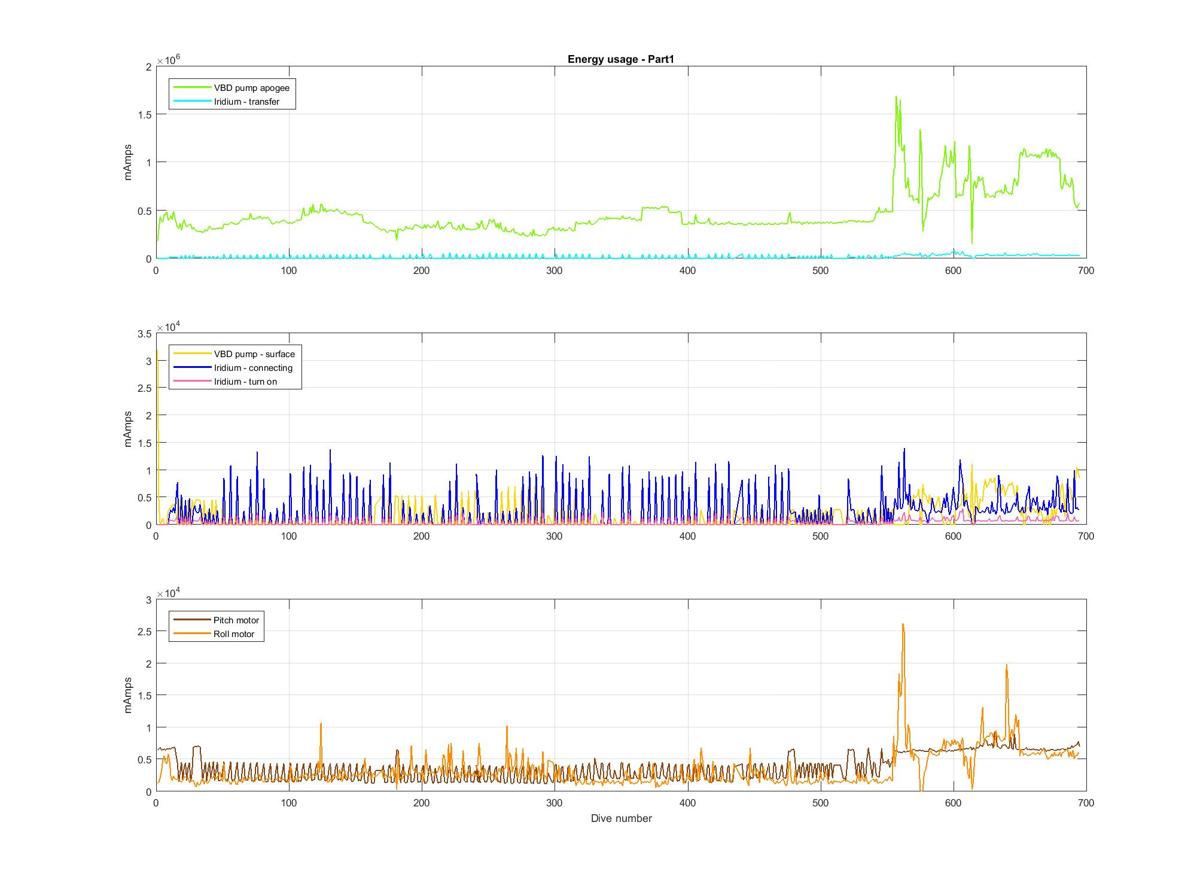Screen dimensions: 1200x889
Task: Click the 'mAmps' y-label of the middle plot
Action: tap(128, 429)
